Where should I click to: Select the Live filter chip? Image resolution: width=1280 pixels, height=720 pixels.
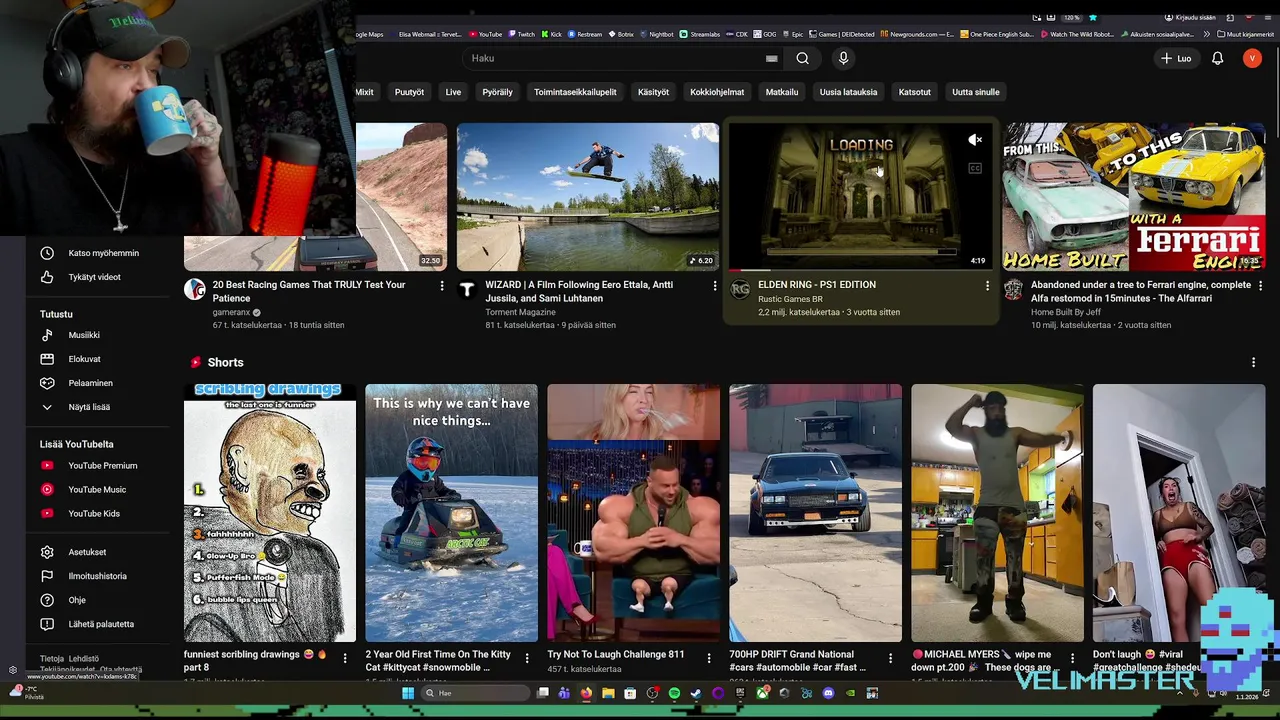coord(453,92)
